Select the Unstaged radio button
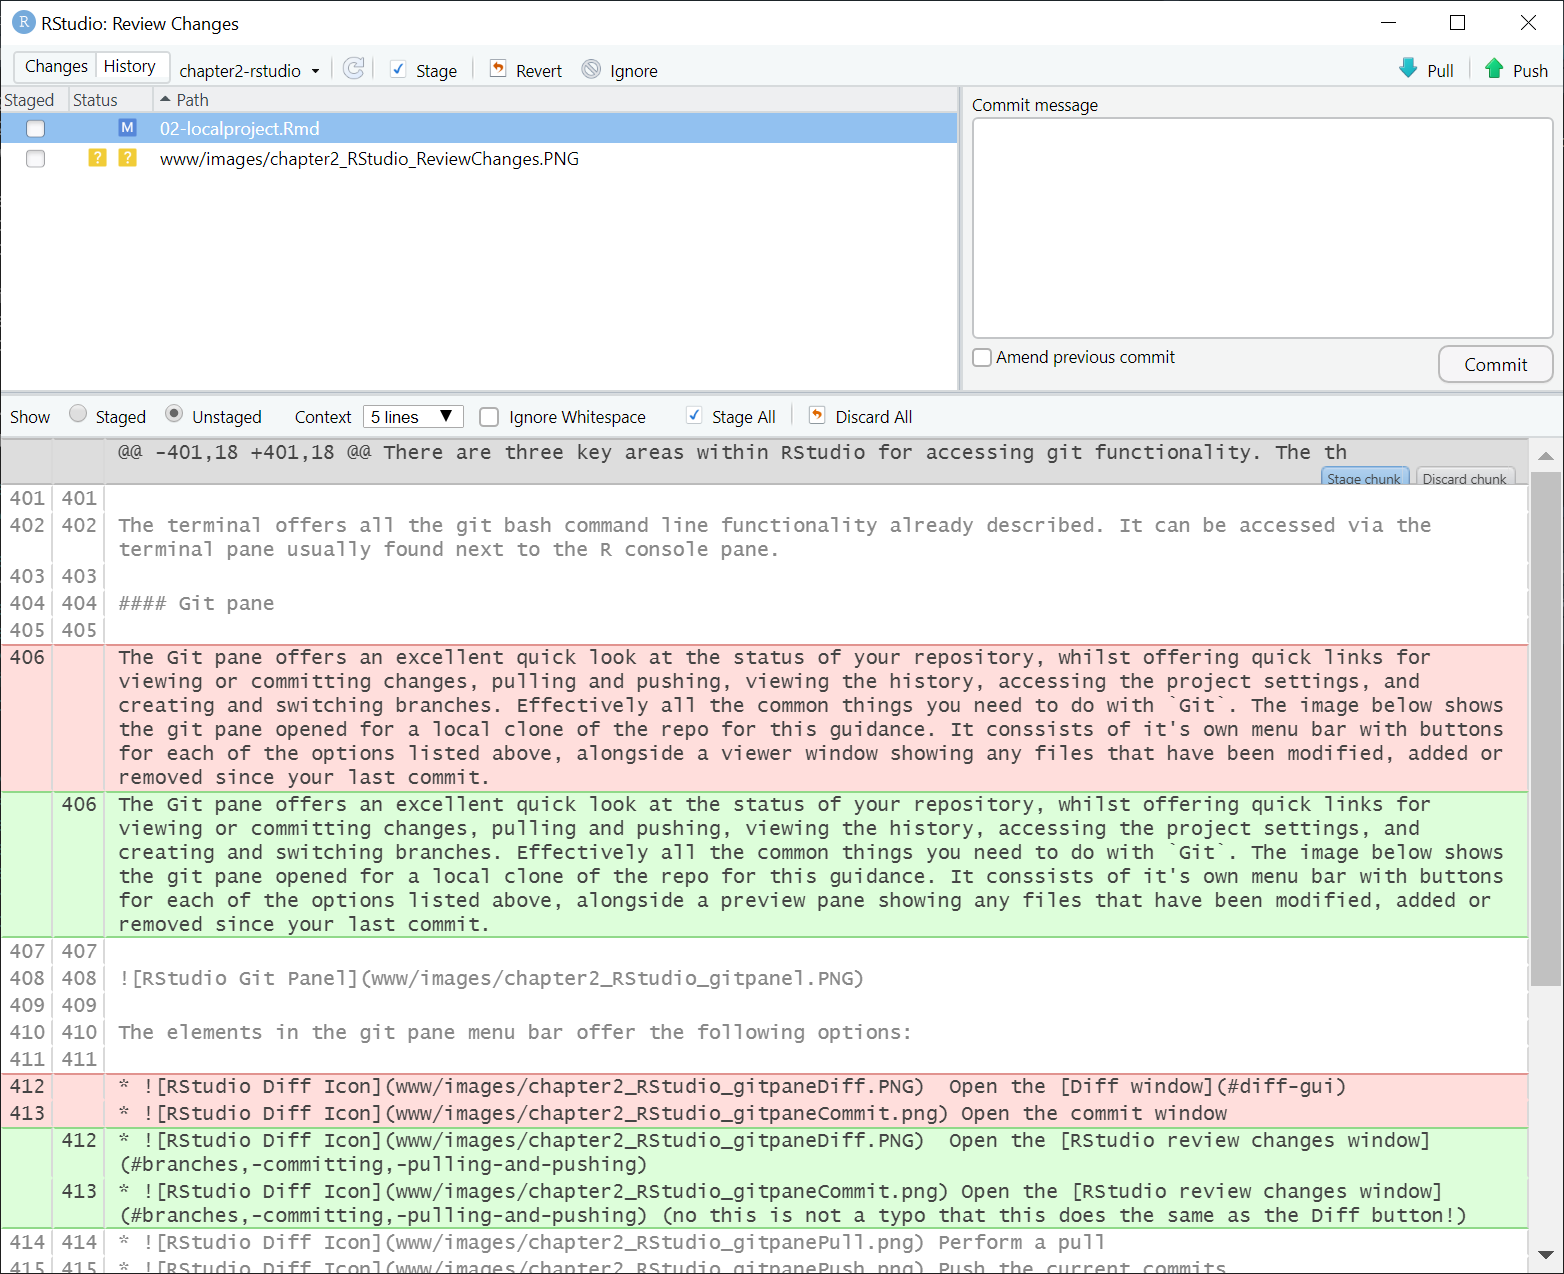1564x1274 pixels. tap(174, 414)
